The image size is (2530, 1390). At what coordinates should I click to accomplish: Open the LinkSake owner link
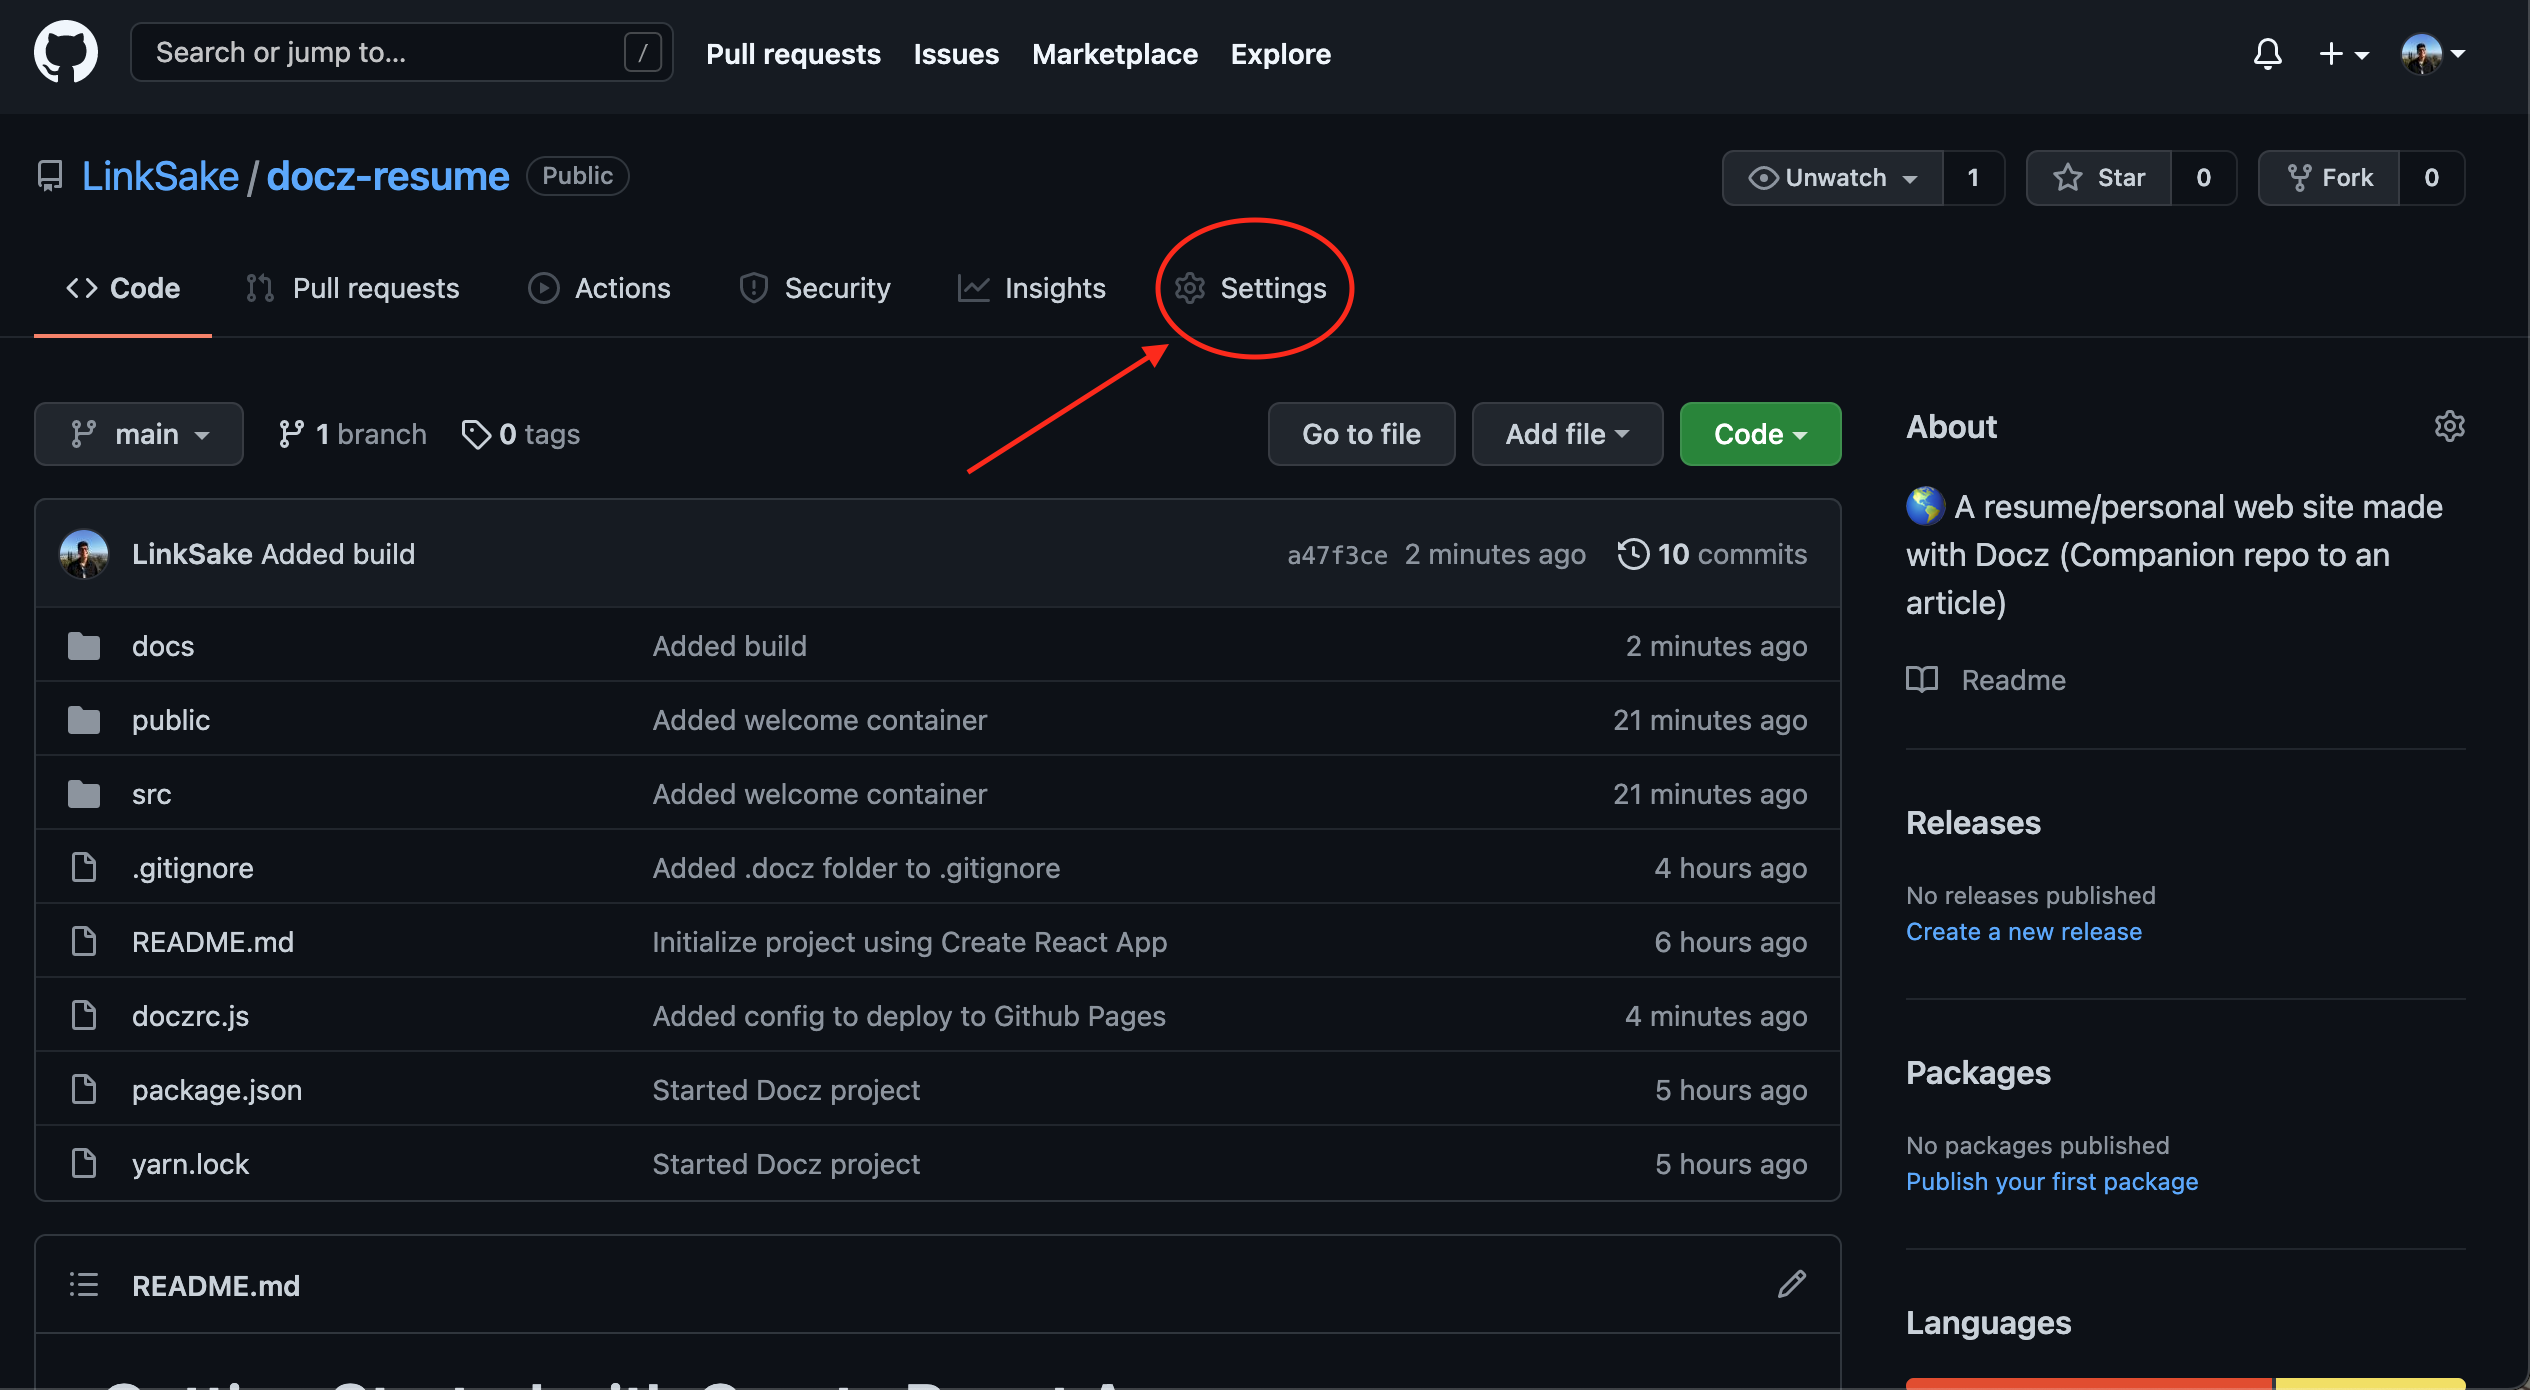160,176
